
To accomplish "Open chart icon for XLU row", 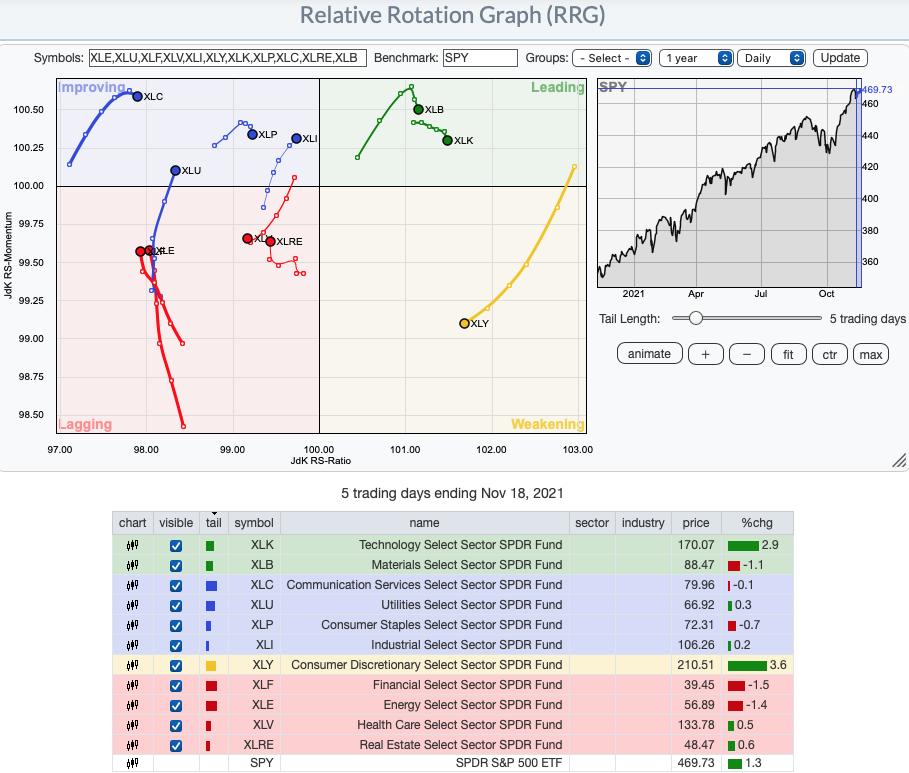I will (x=132, y=605).
